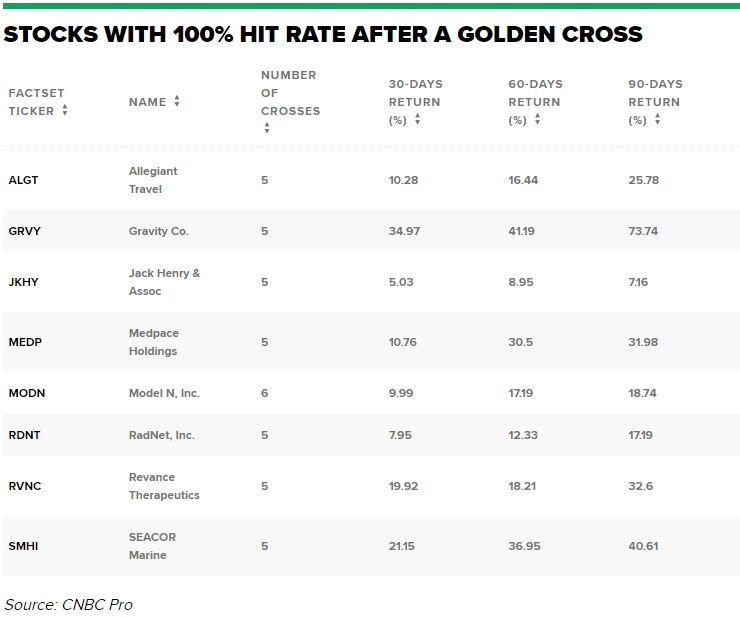The image size is (740, 618).
Task: Click the MEDP ticker
Action: click(25, 342)
